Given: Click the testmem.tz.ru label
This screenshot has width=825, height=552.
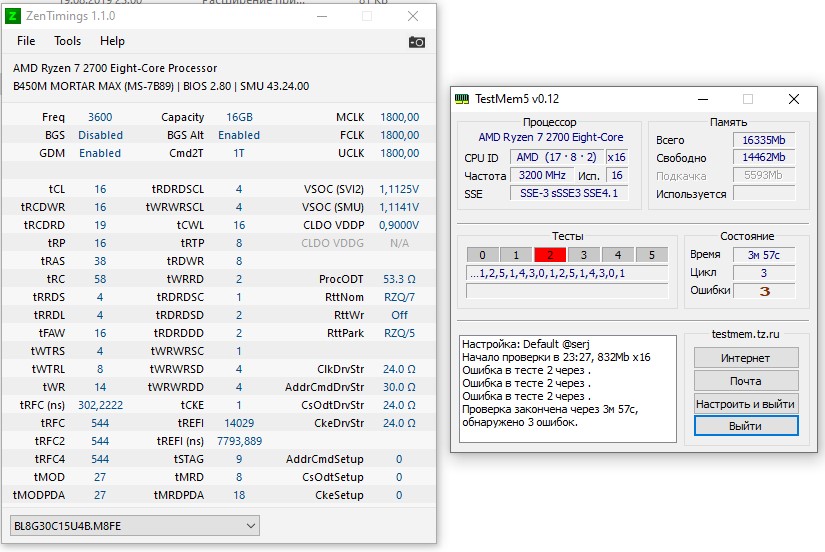Looking at the screenshot, I should pyautogui.click(x=745, y=334).
